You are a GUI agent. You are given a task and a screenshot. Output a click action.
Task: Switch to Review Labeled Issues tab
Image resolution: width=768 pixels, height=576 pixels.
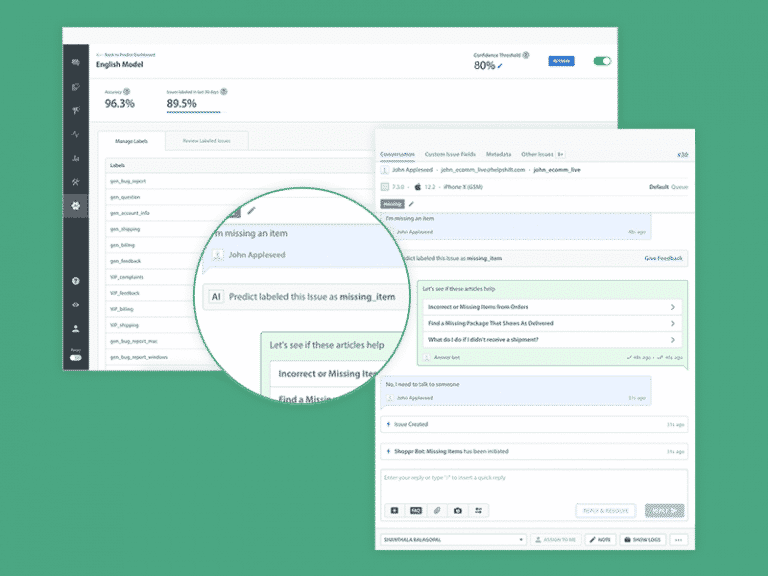coord(206,141)
